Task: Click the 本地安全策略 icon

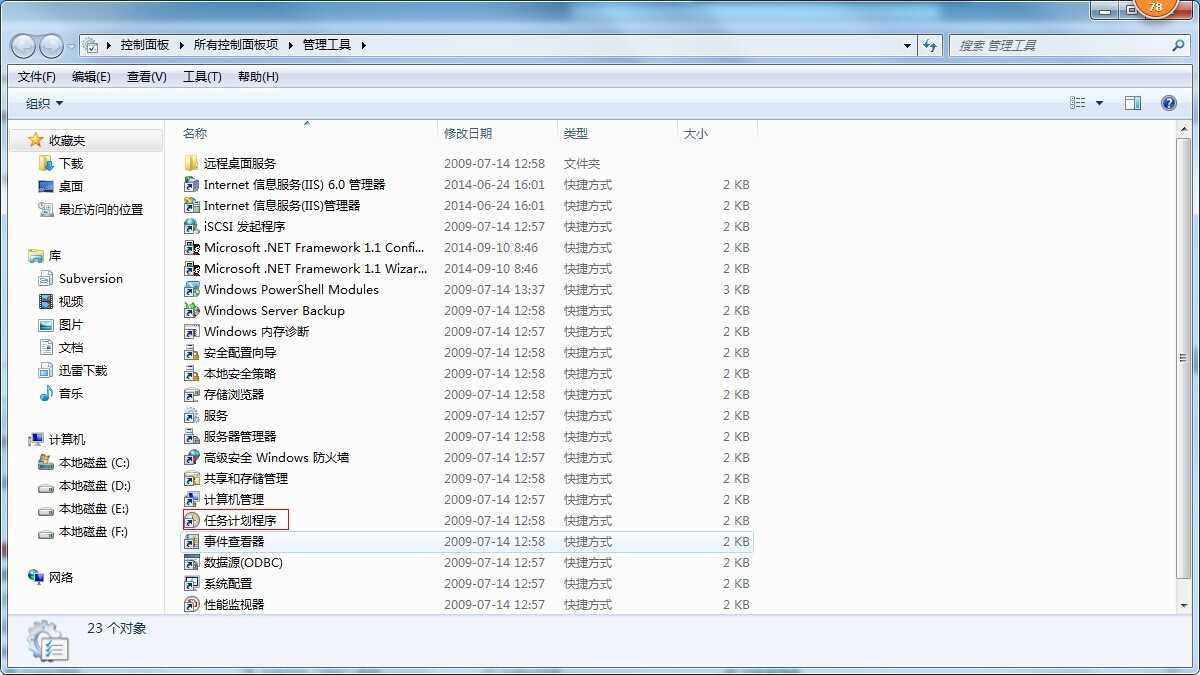Action: [x=192, y=373]
